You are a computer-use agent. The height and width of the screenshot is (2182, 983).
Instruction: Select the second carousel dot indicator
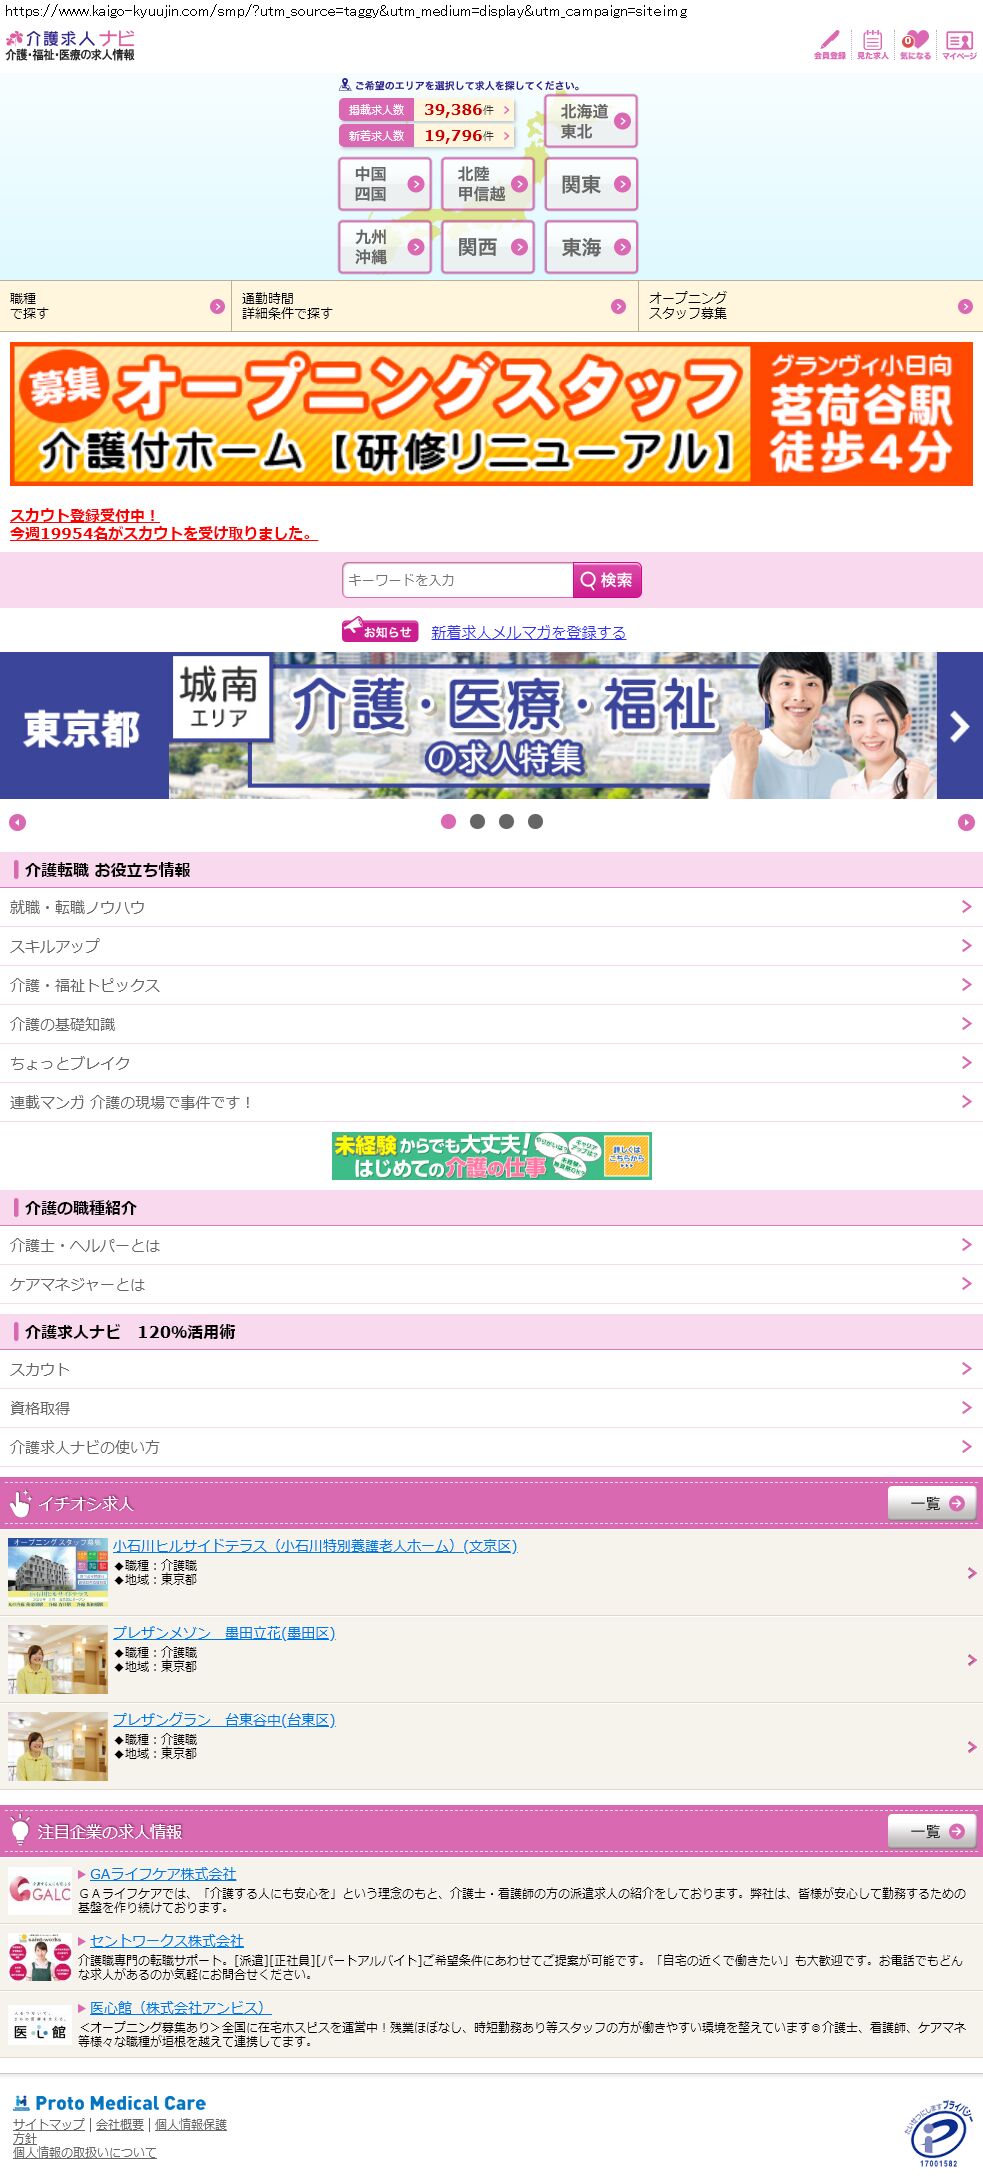coord(477,822)
